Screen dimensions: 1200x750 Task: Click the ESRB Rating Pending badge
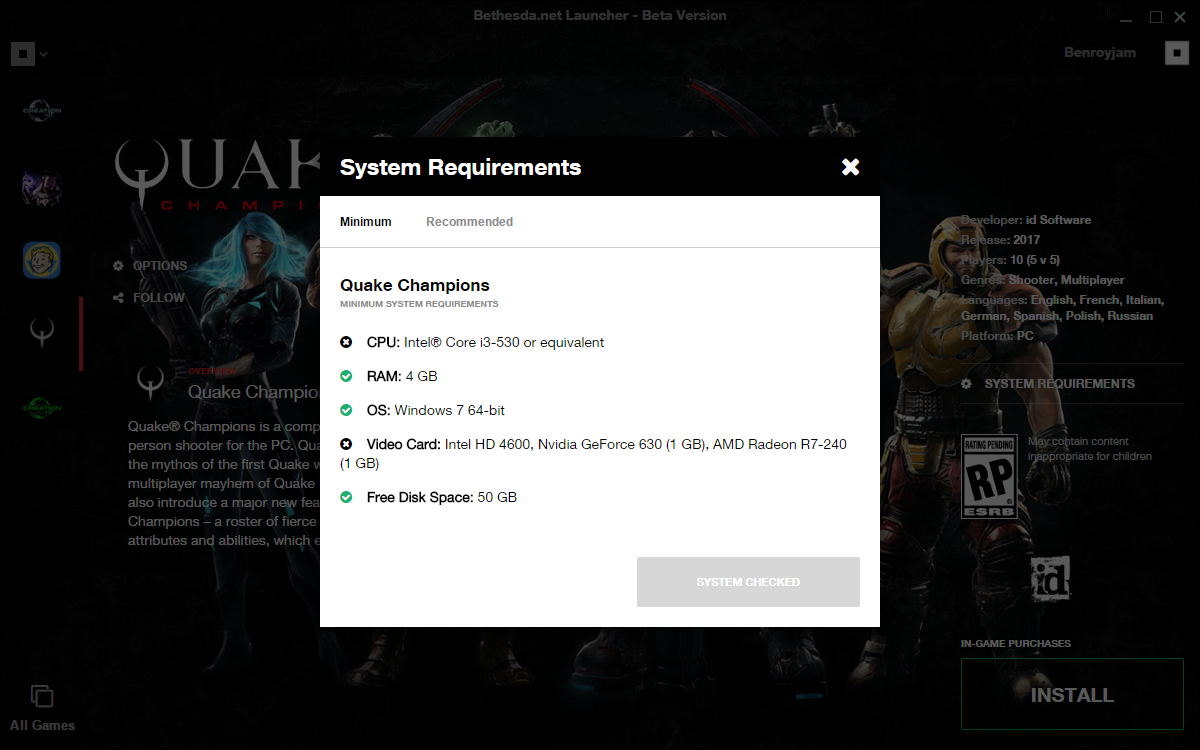coord(988,477)
